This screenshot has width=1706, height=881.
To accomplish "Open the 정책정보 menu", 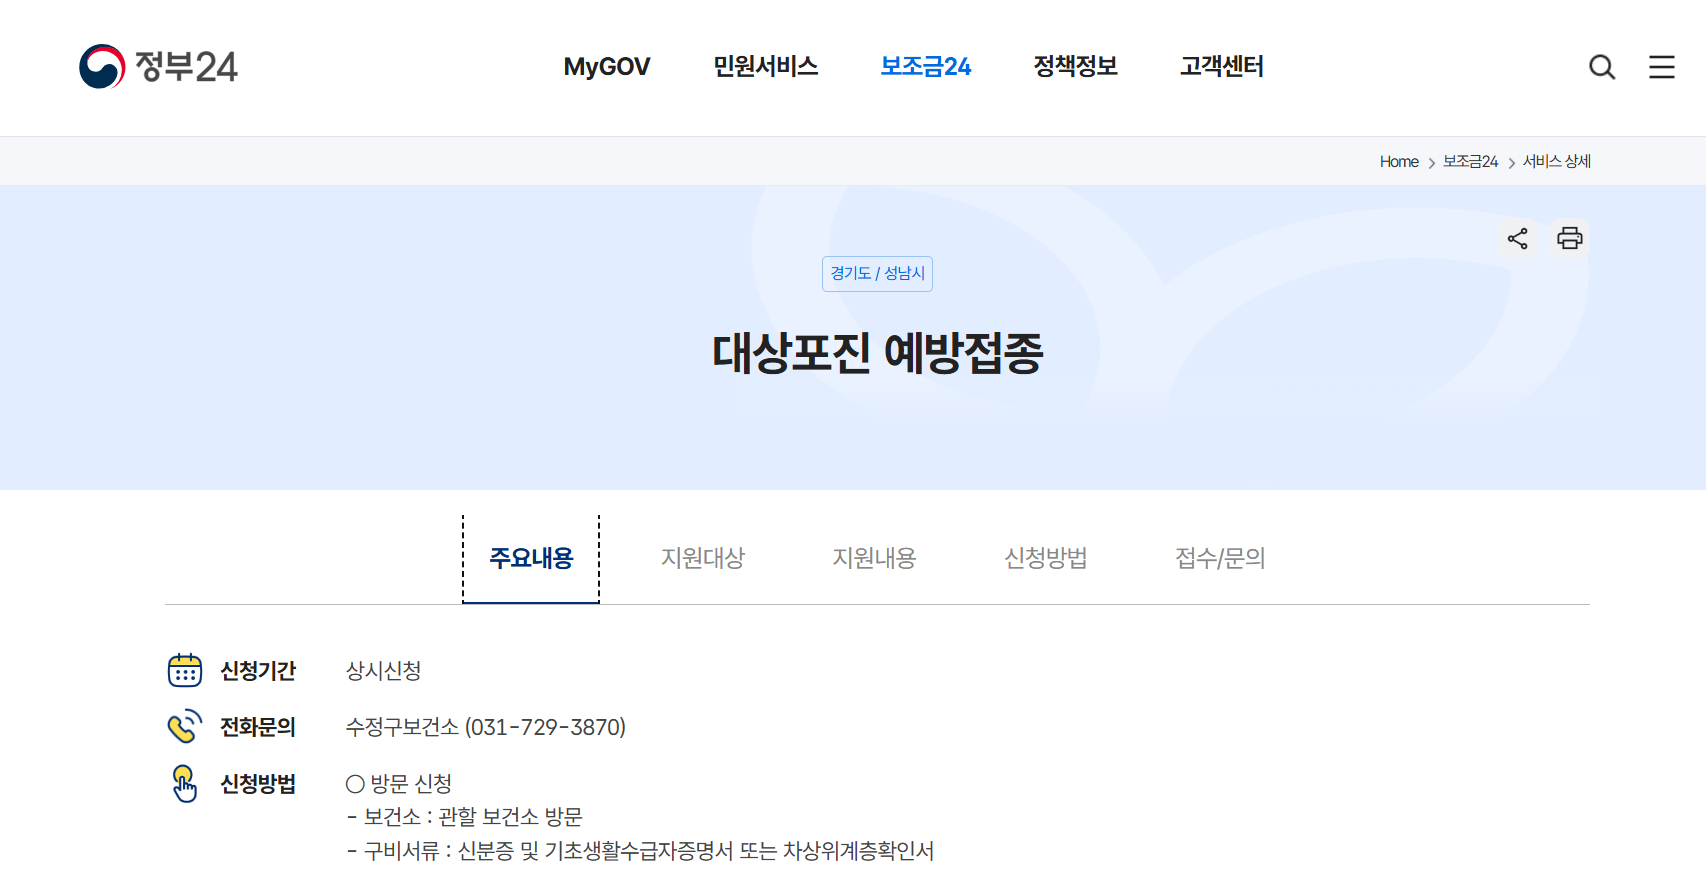I will 1076,67.
